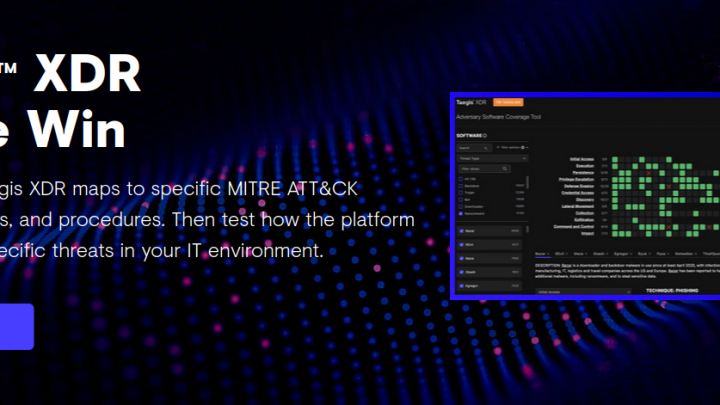Open the Credential Access tactic link
Image resolution: width=720 pixels, height=405 pixels.
pos(578,193)
